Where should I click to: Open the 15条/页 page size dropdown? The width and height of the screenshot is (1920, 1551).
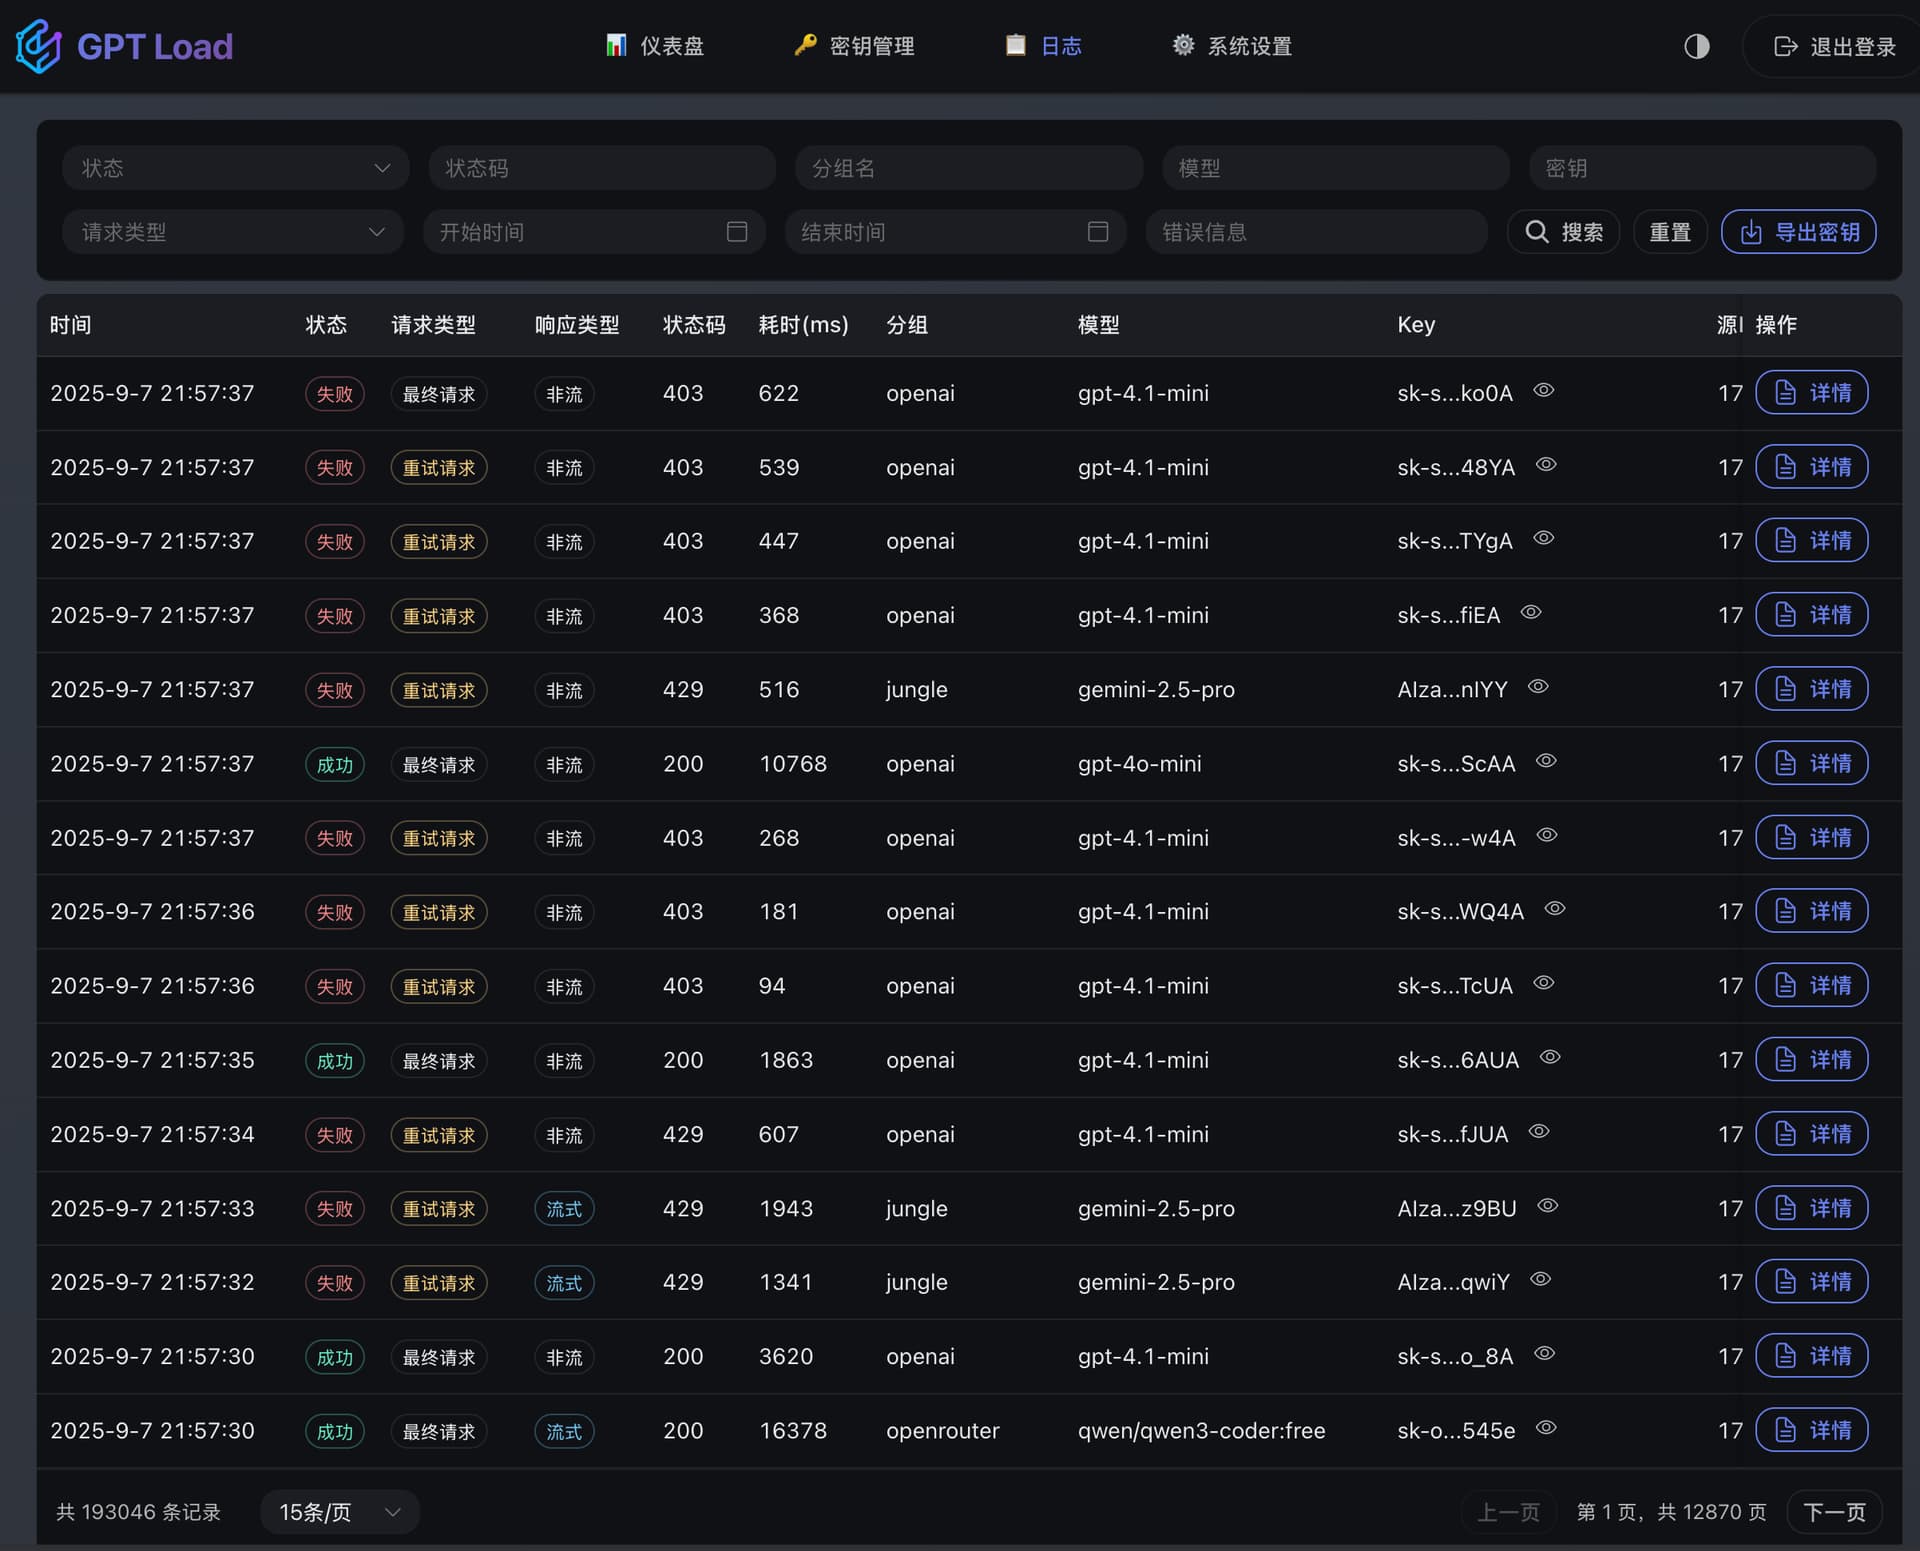pos(340,1512)
